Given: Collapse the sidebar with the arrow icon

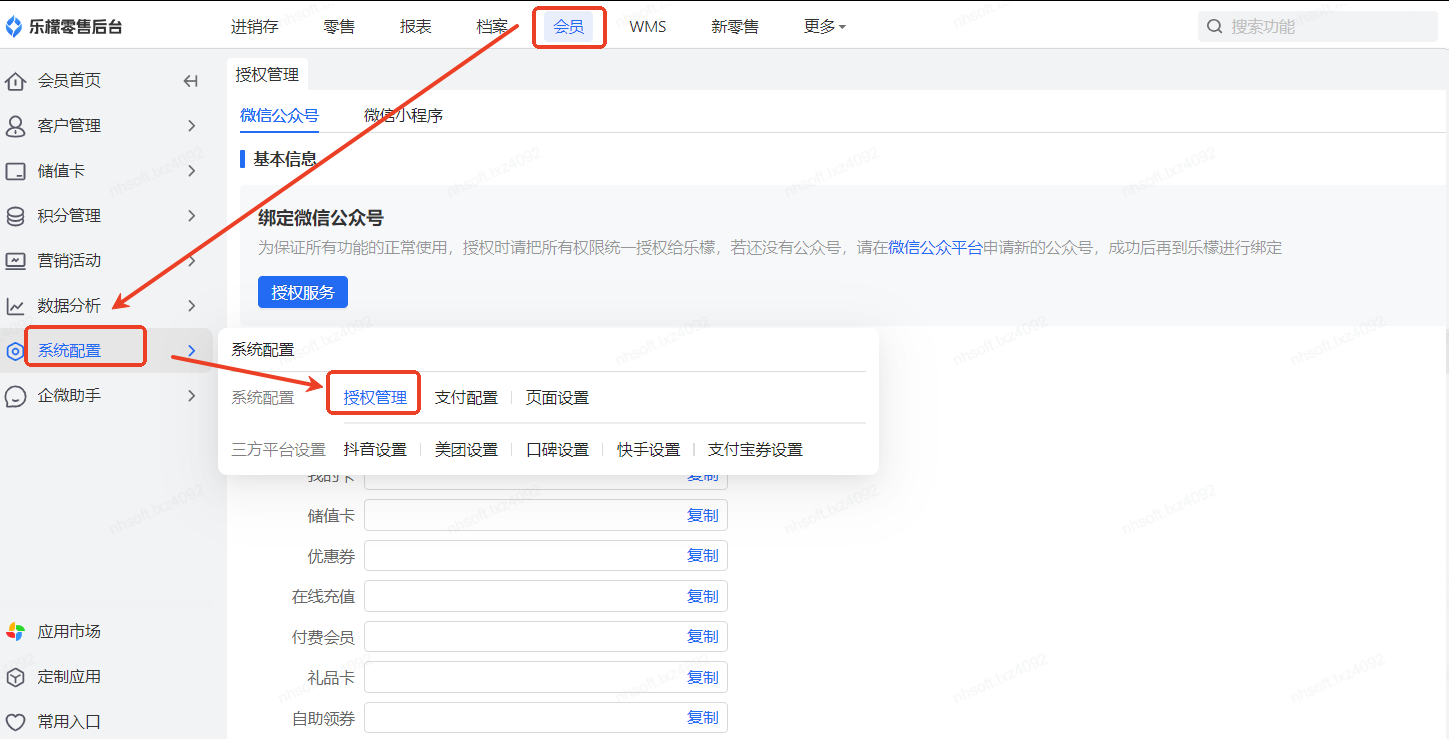Looking at the screenshot, I should (x=191, y=81).
